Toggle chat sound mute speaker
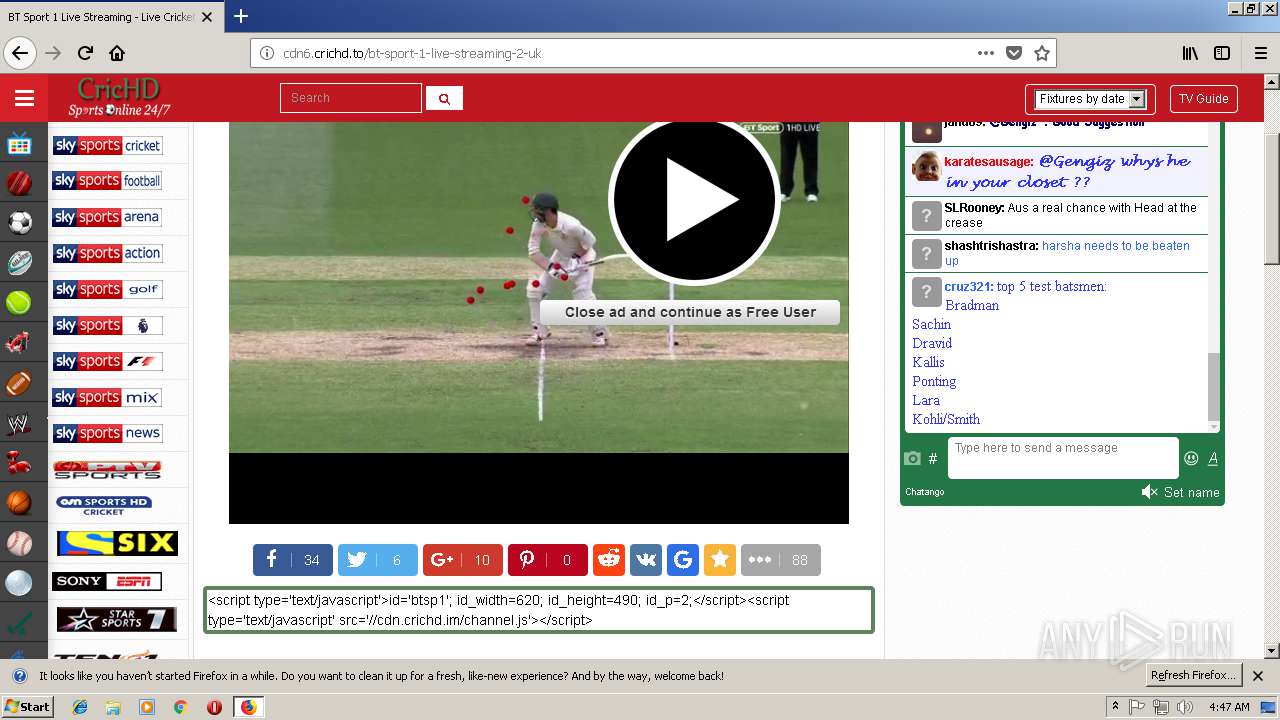 tap(1149, 492)
